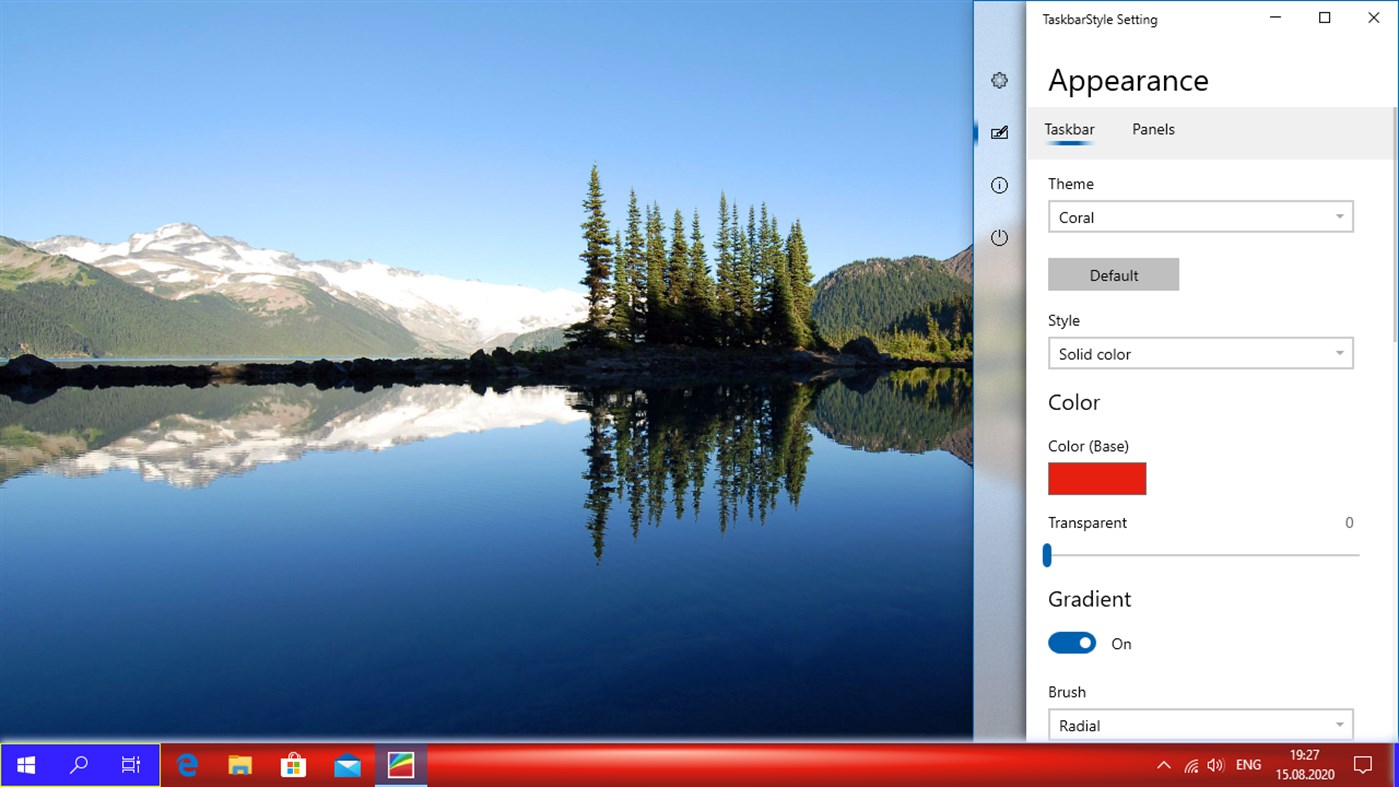Select the Taskbar tab
1399x787 pixels.
pyautogui.click(x=1069, y=129)
